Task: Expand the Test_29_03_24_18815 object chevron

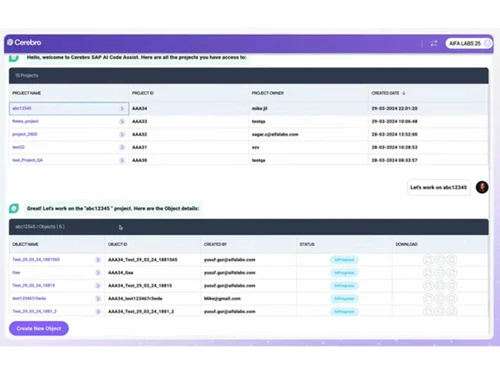Action: tap(98, 286)
